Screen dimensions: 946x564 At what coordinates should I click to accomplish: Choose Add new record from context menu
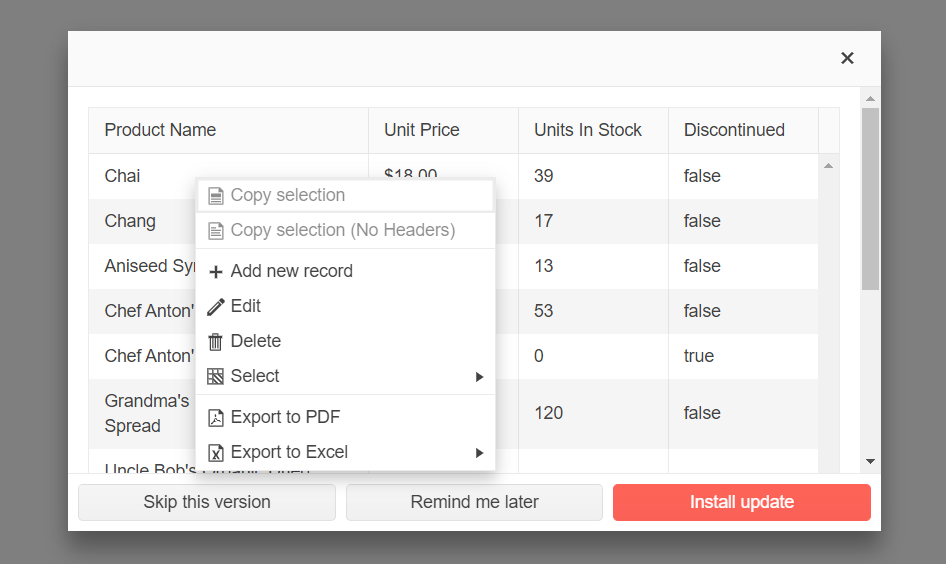click(291, 271)
